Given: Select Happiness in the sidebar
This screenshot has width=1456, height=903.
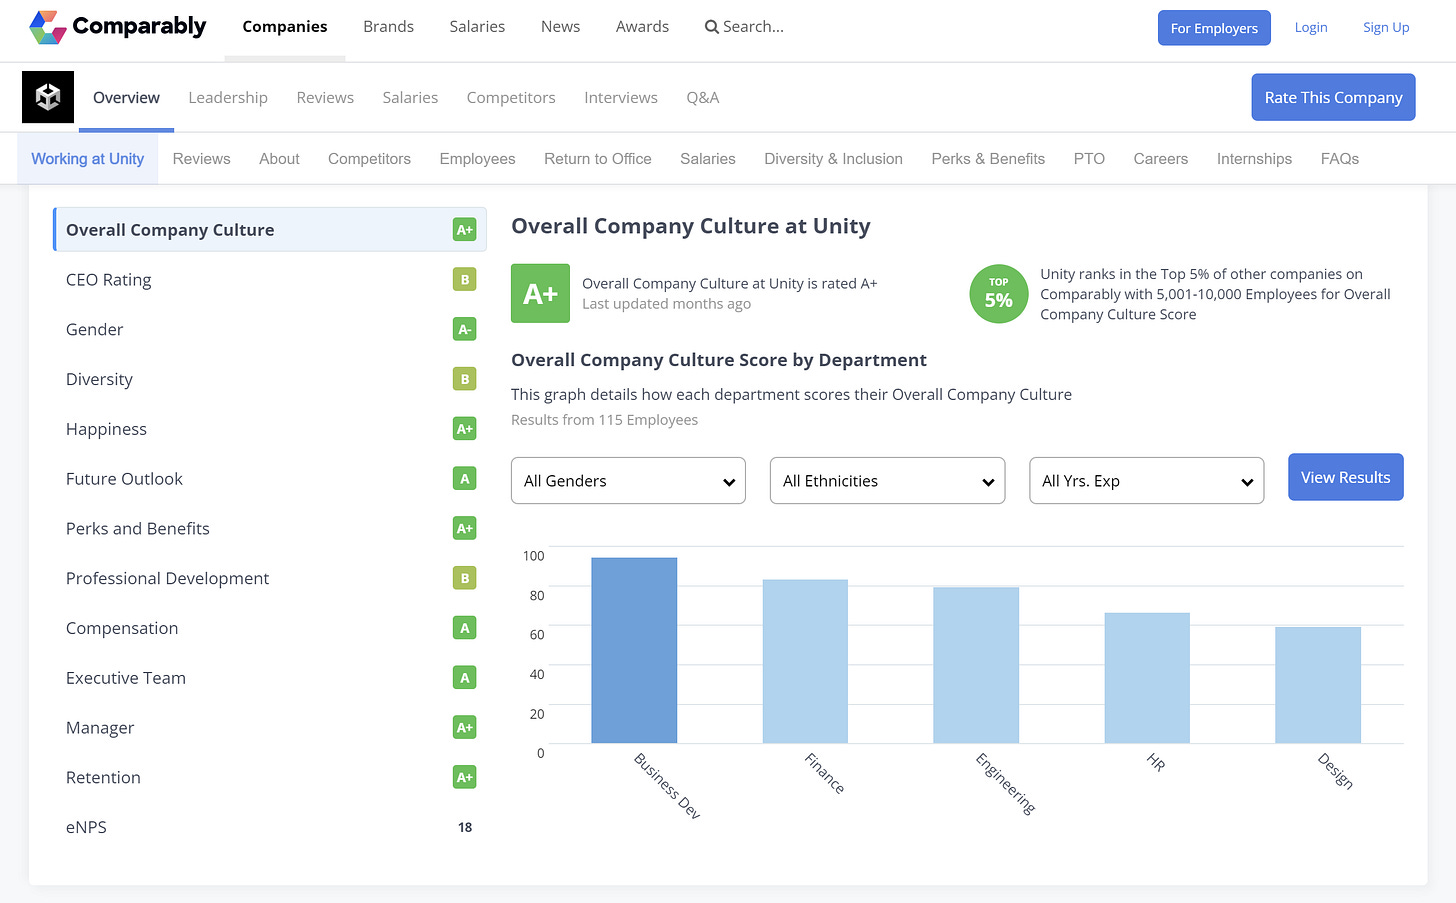Looking at the screenshot, I should tap(270, 429).
